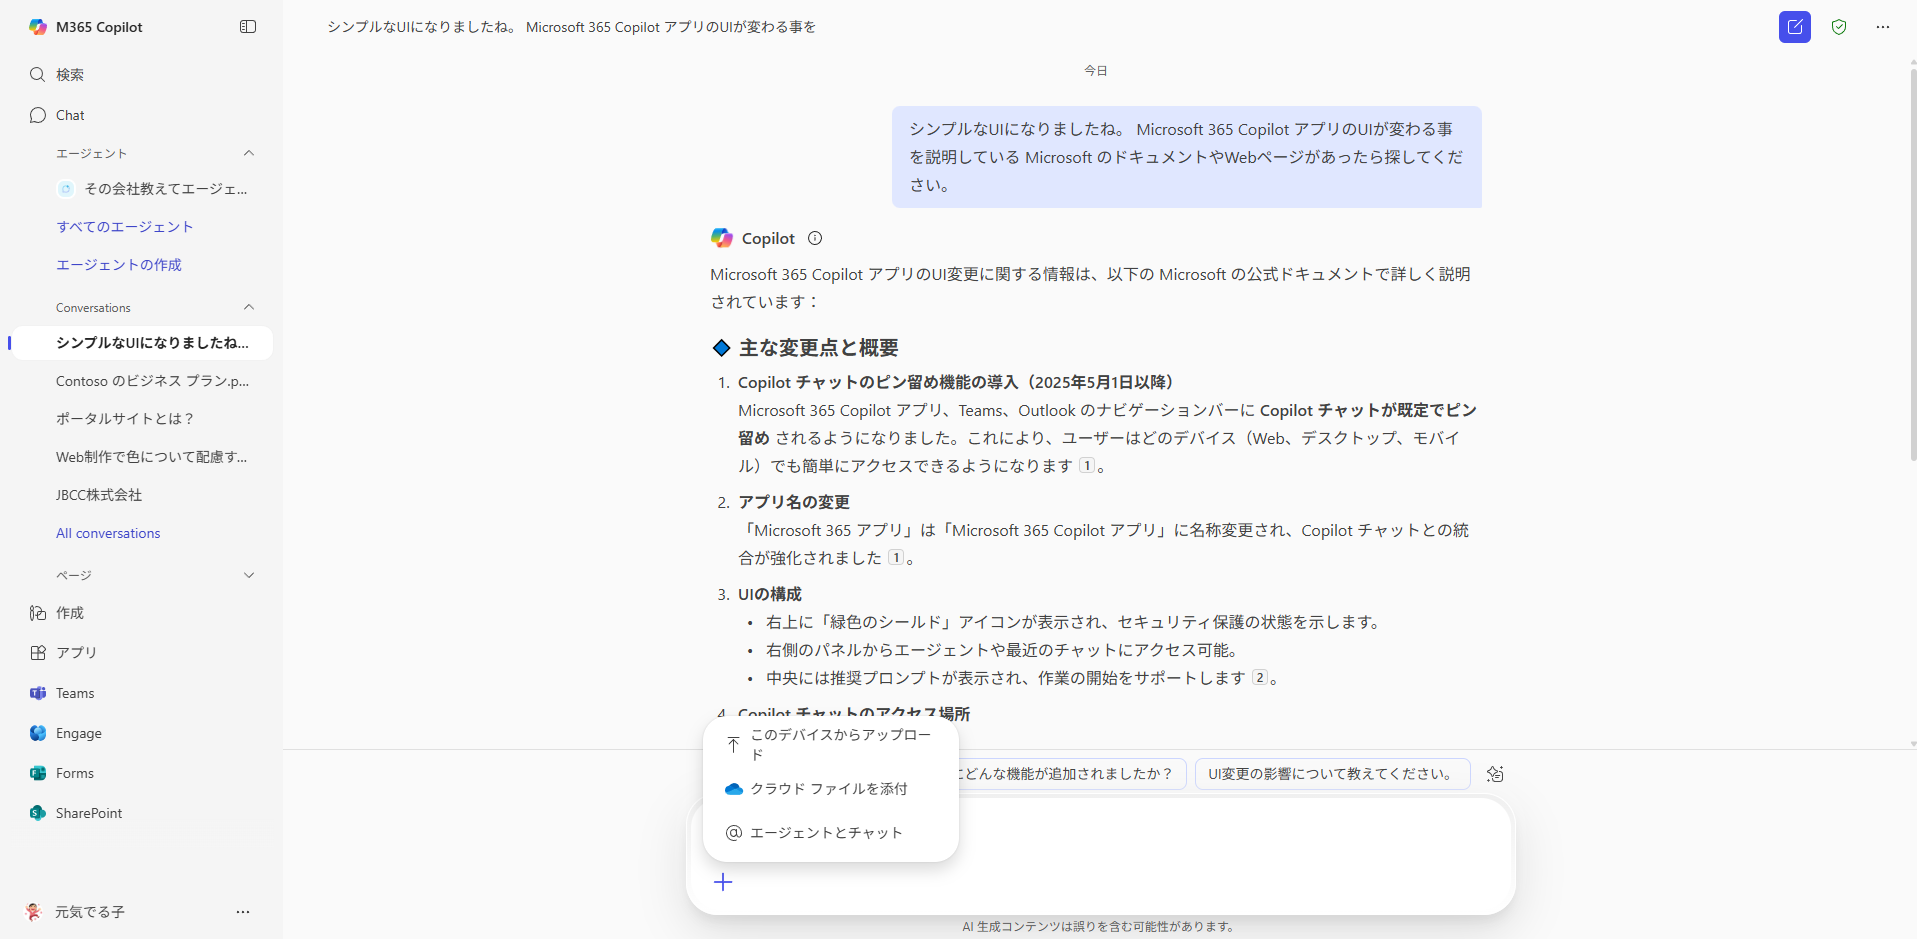This screenshot has width=1917, height=939.
Task: Open citation 1 after アクセスできるようになります
Action: [1087, 465]
